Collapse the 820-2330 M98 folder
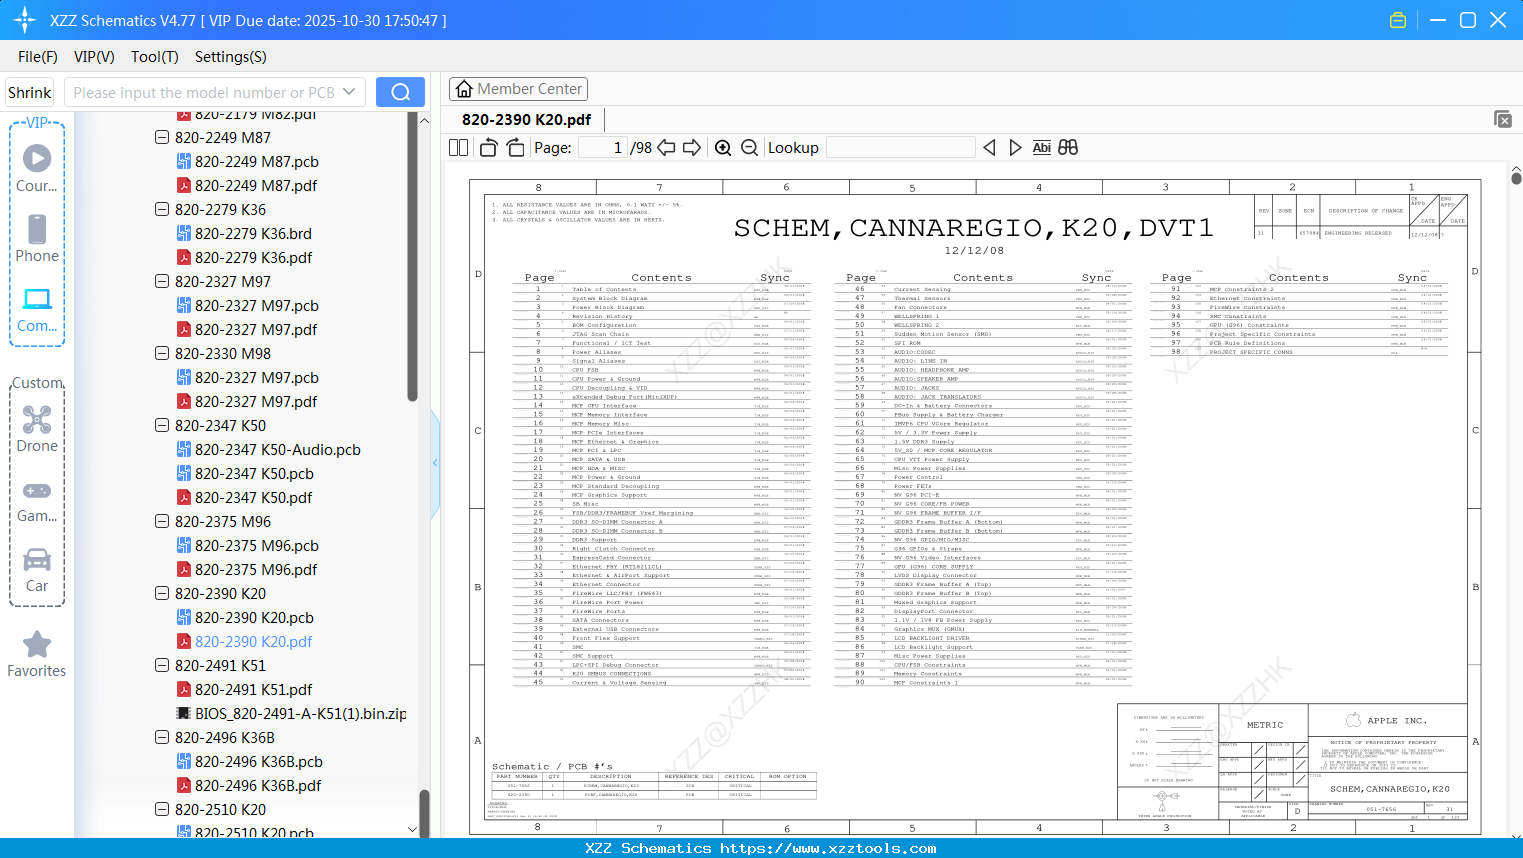 click(162, 353)
